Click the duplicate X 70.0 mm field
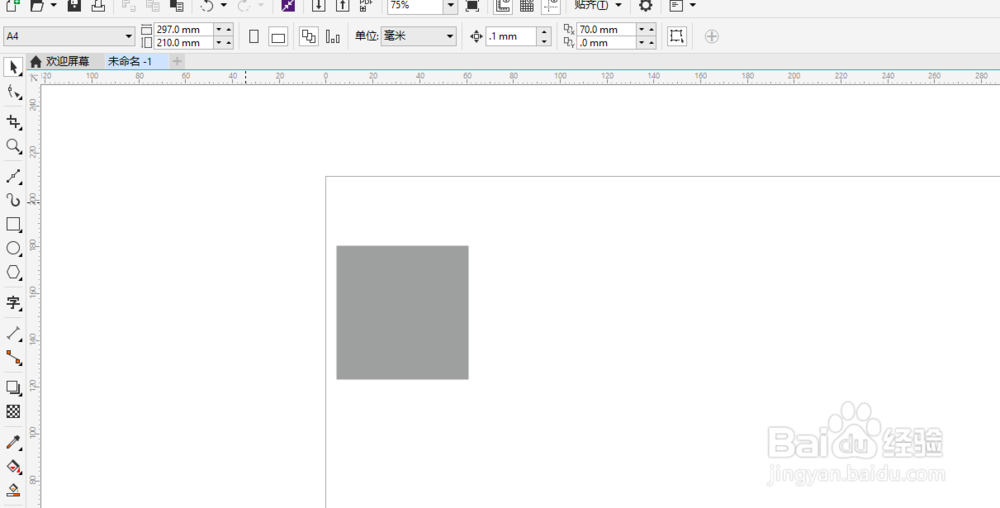This screenshot has width=1000, height=508. 607,29
